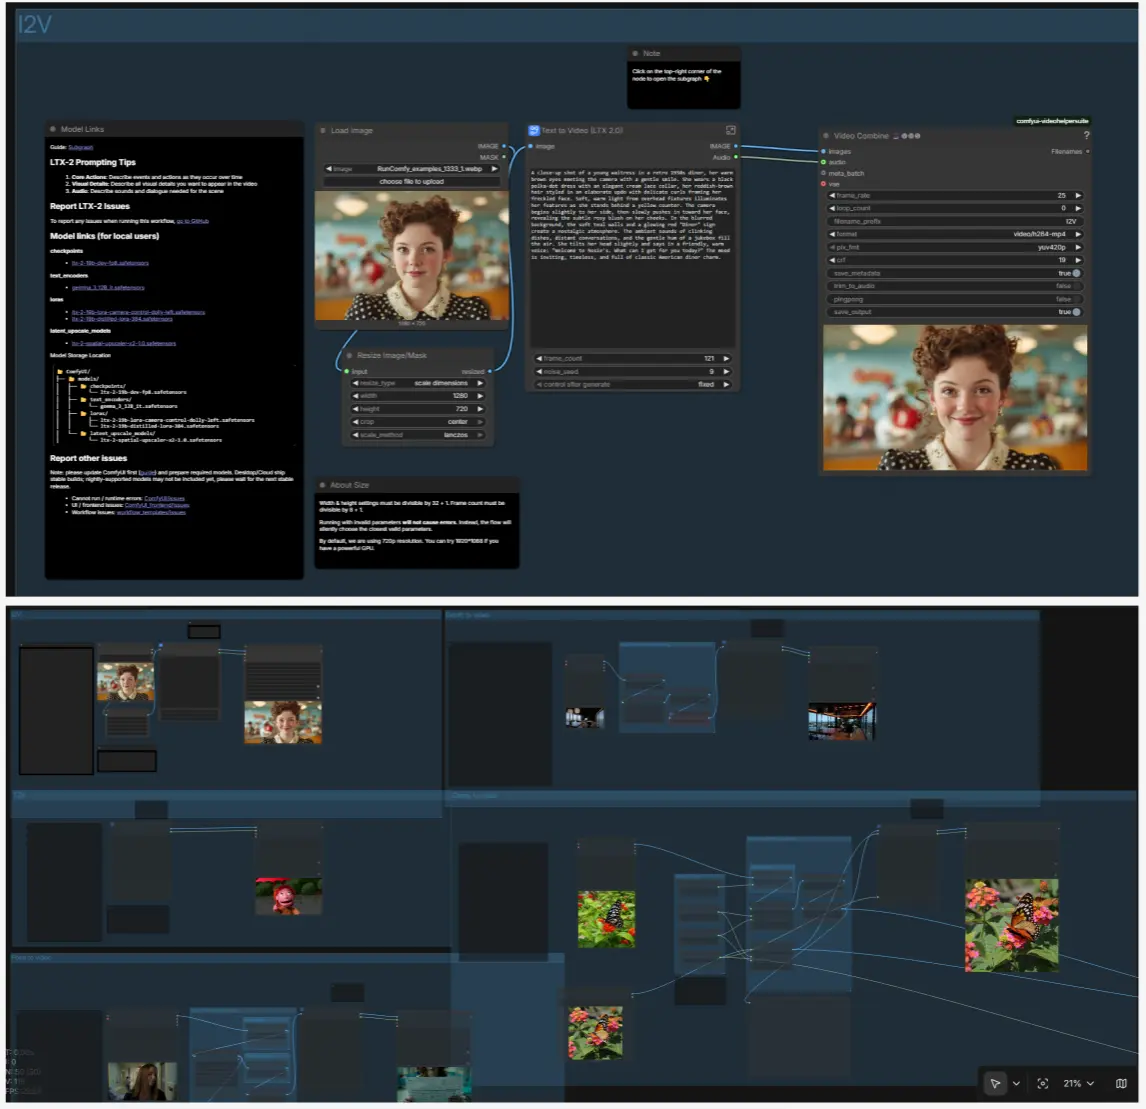This screenshot has width=1146, height=1109.
Task: Click the Video Combine output preview
Action: coord(955,397)
